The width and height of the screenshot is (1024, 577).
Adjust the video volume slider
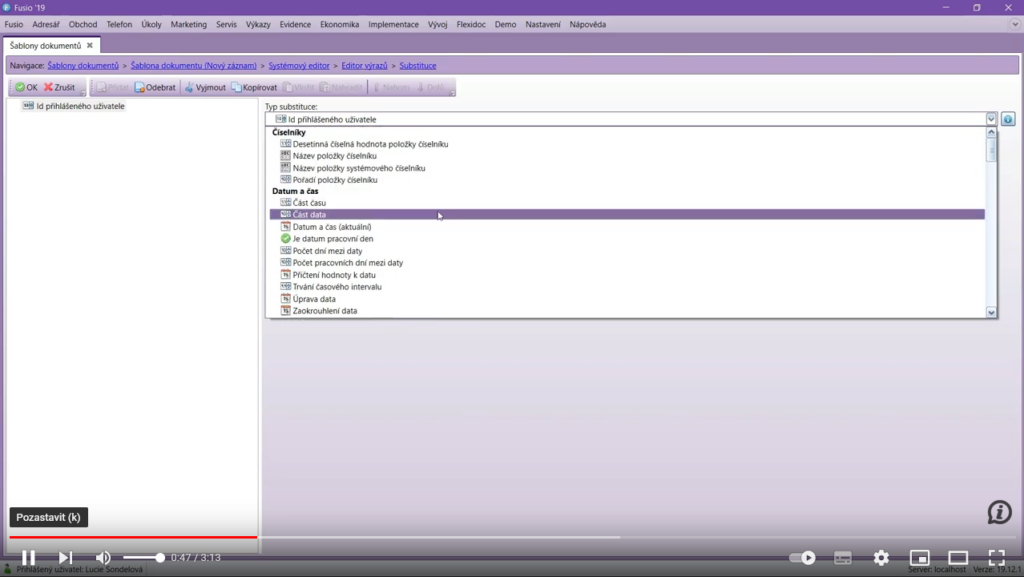142,557
